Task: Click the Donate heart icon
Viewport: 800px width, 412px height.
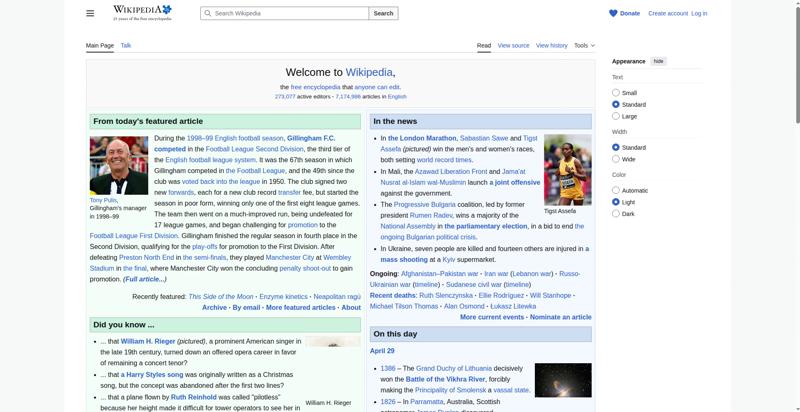Action: pos(613,13)
